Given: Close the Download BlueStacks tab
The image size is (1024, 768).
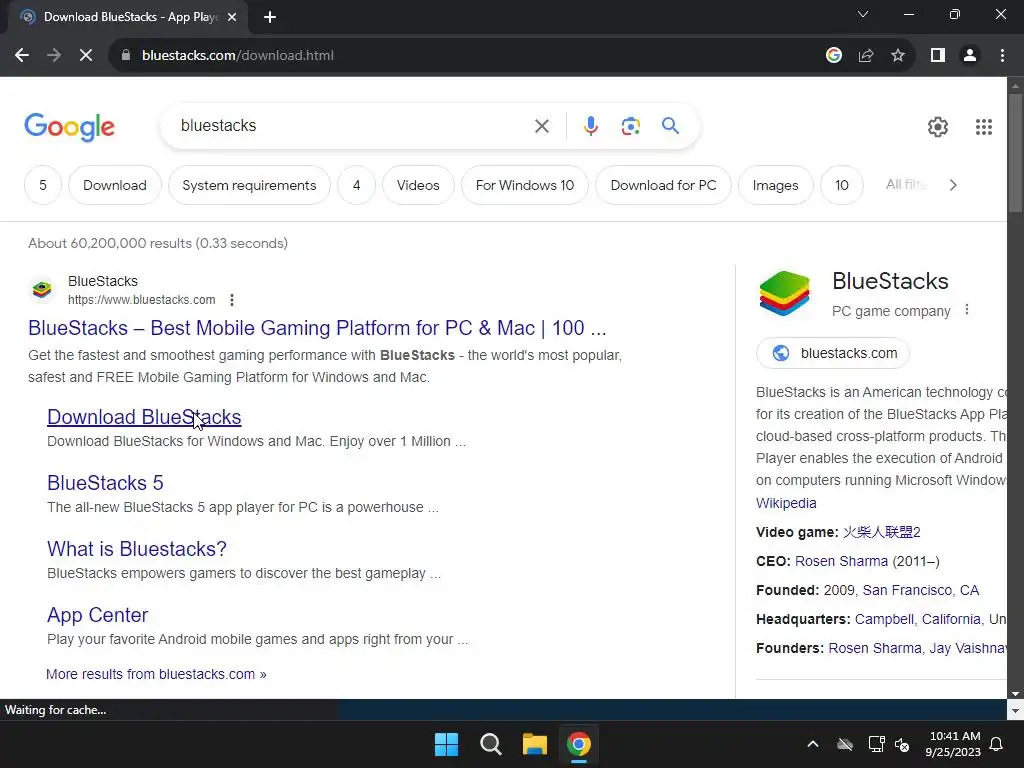Looking at the screenshot, I should (x=232, y=17).
